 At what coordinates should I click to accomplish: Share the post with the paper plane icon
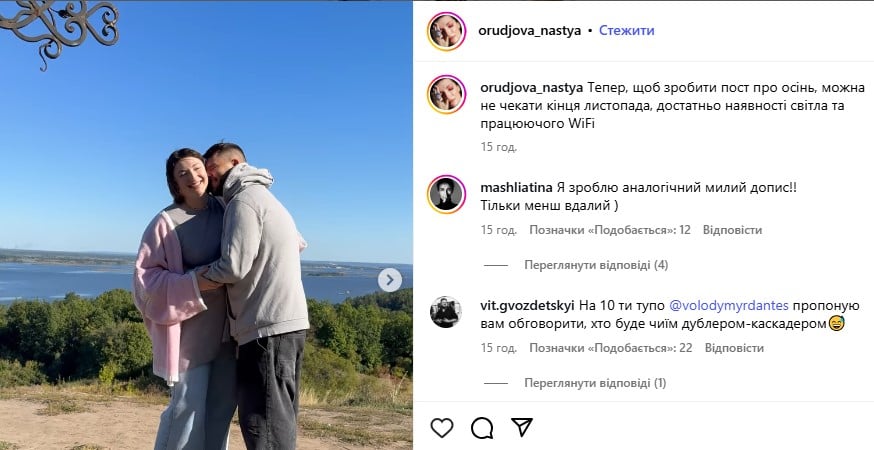[x=522, y=427]
